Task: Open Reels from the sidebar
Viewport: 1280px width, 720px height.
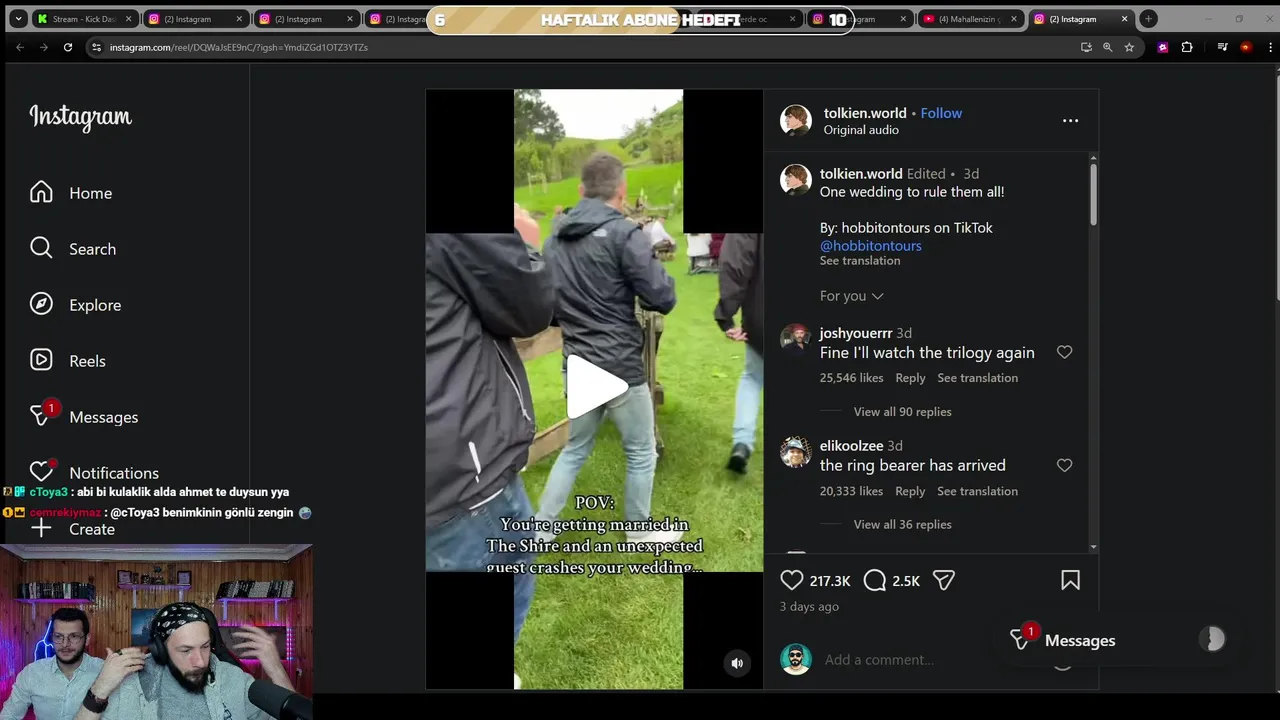Action: pyautogui.click(x=67, y=361)
